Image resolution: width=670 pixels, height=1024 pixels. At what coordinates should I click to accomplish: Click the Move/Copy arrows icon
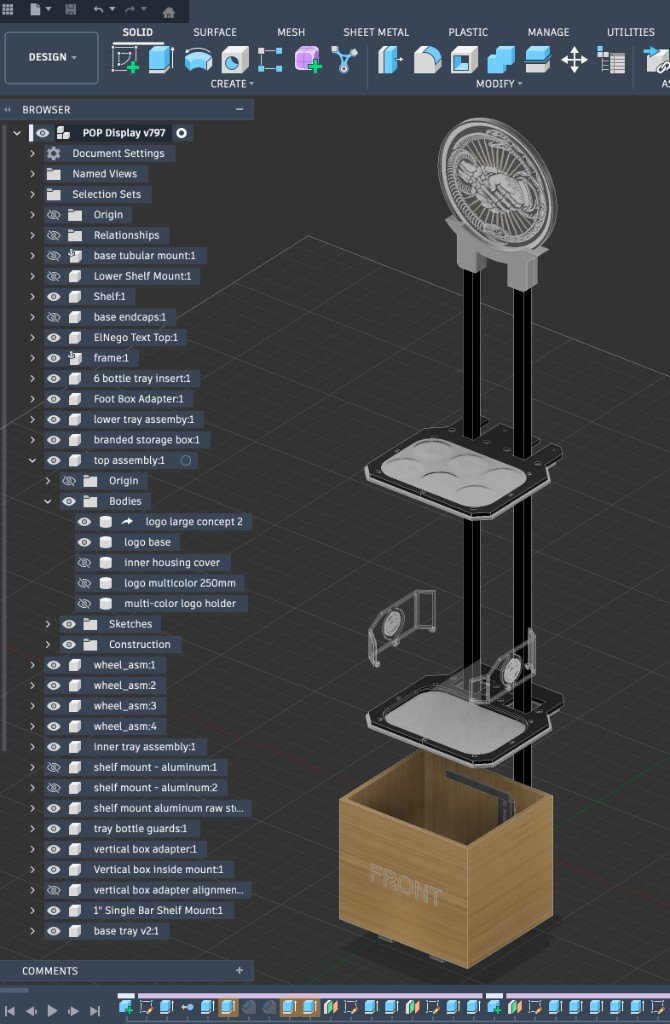pyautogui.click(x=574, y=60)
